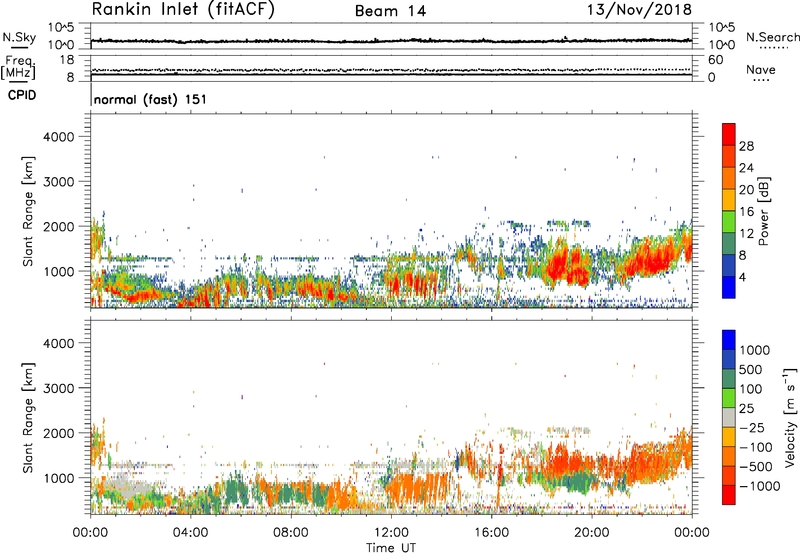Click the '4000' tick on the power panel axis
Viewport: 800px width, 554px height.
(x=59, y=137)
